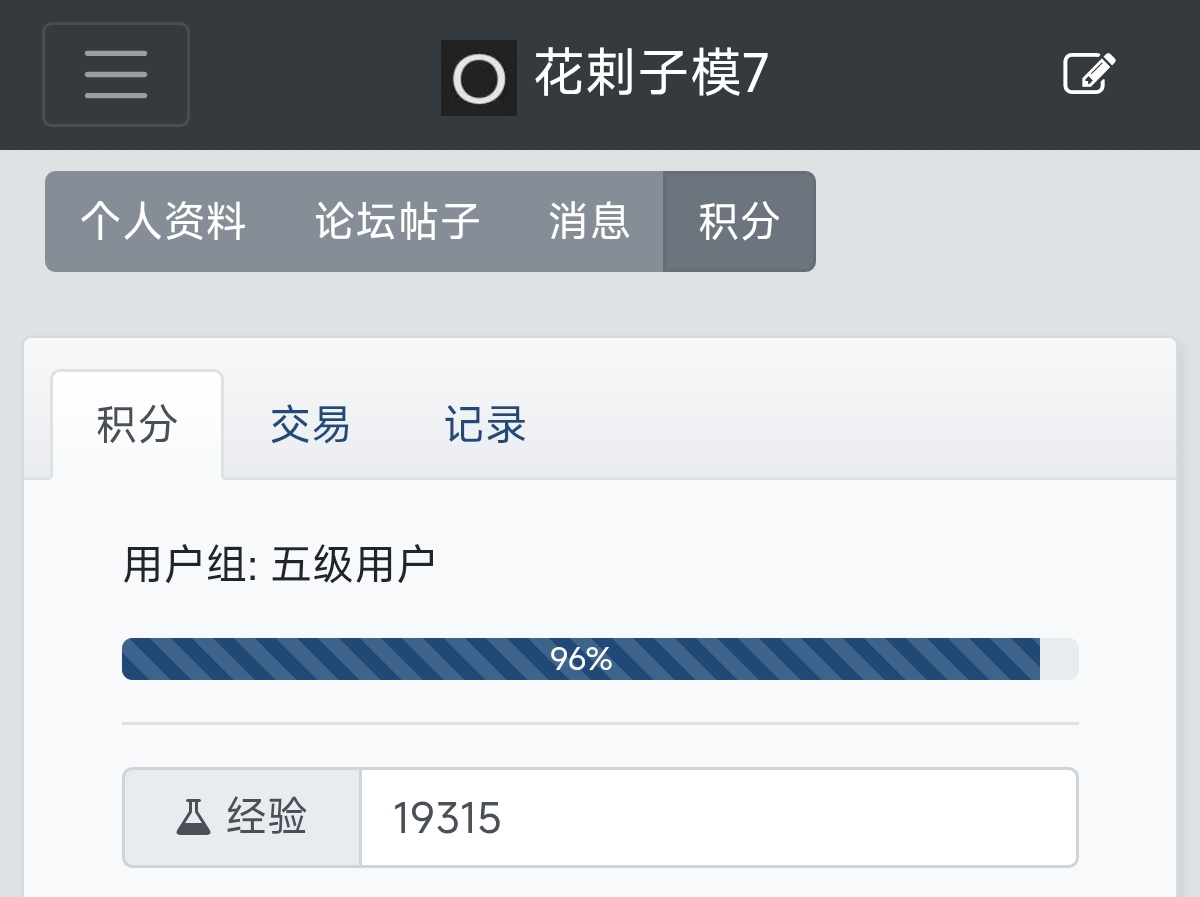The image size is (1200, 897).
Task: Click the 经验 label text
Action: [x=266, y=818]
